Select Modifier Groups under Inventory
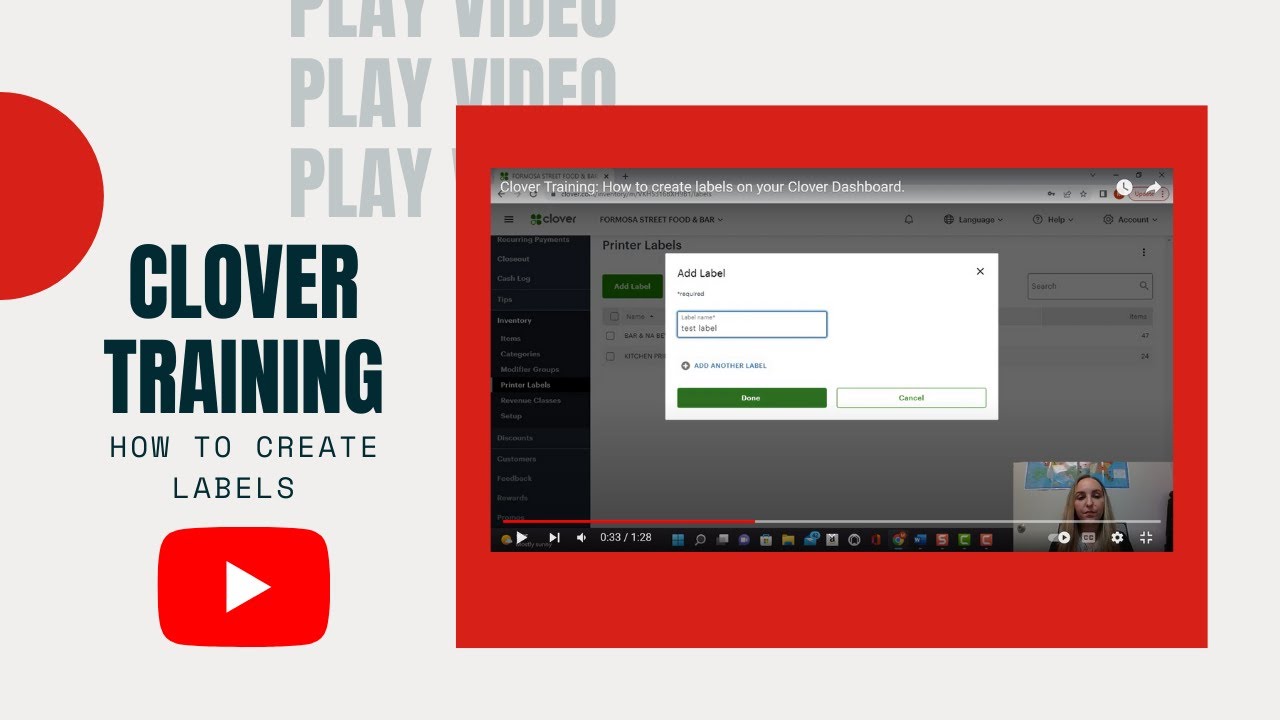 530,369
